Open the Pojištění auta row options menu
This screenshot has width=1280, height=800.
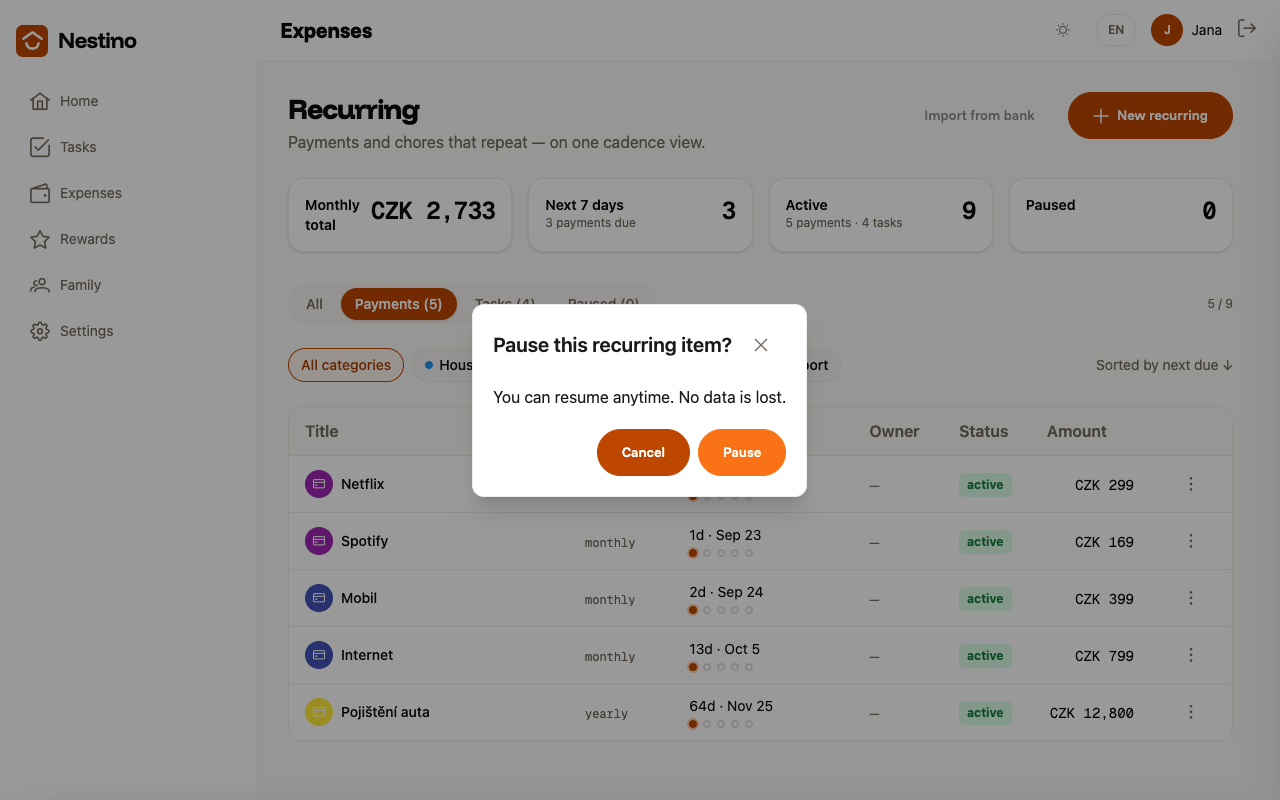(1191, 712)
